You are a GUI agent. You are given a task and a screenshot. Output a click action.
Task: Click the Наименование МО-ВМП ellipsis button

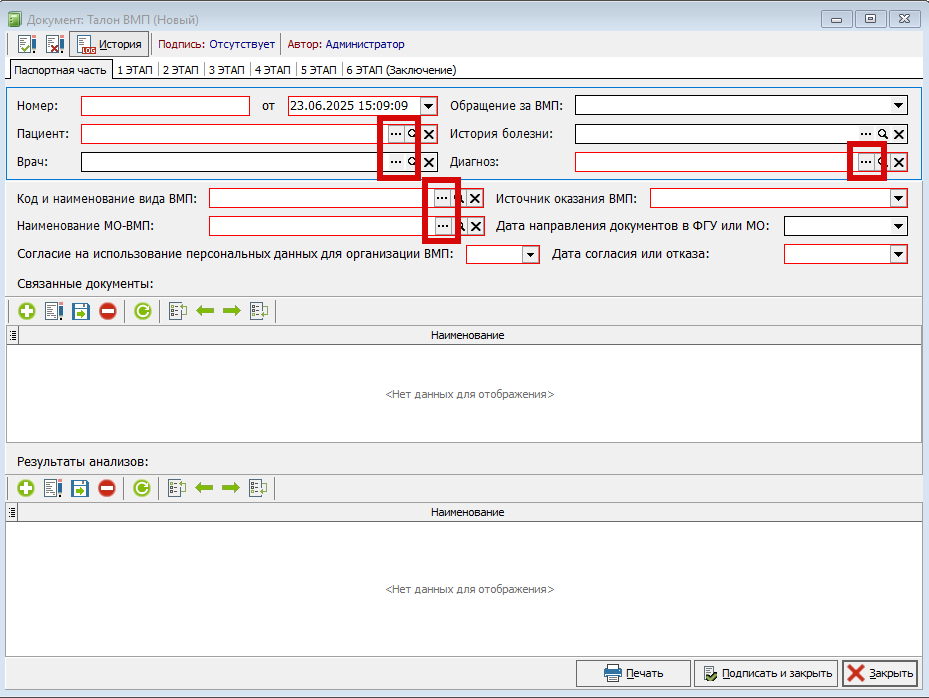click(443, 226)
